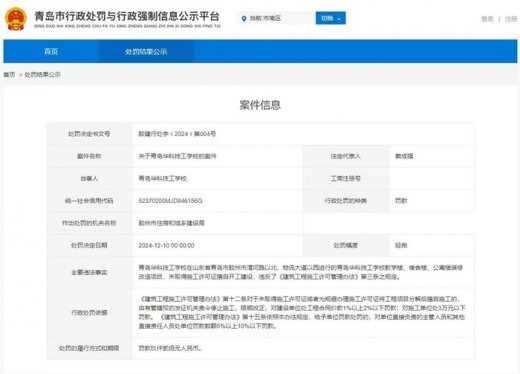Select the 统一社会信用代码 label cell
This screenshot has height=374, width=520.
89,201
